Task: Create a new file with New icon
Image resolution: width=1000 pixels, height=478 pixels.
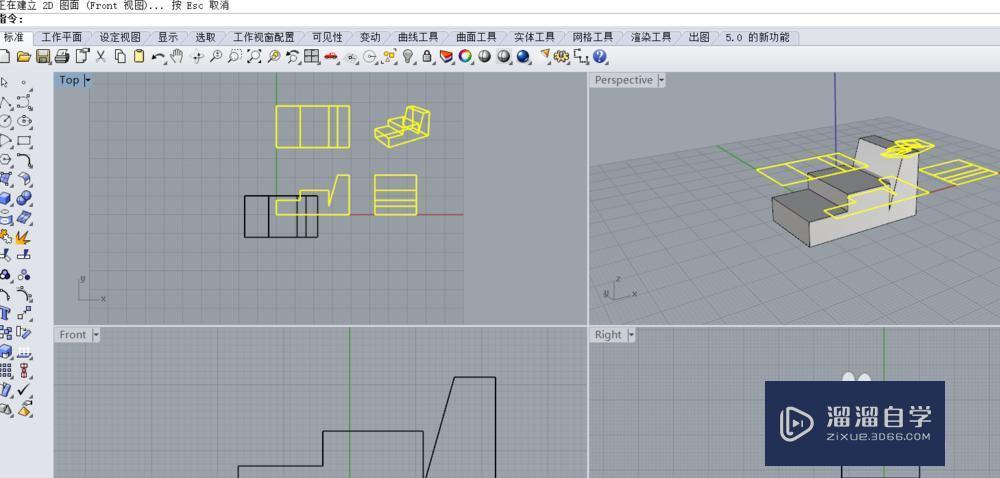Action: point(4,57)
